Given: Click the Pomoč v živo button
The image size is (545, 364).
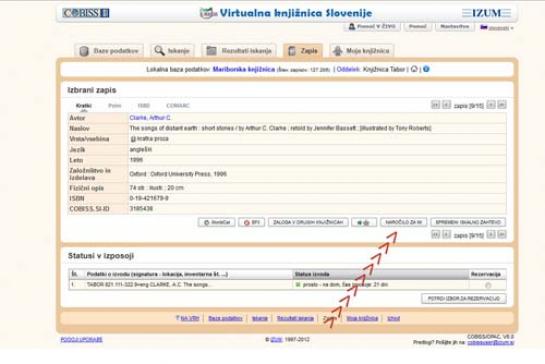Looking at the screenshot, I should (372, 27).
